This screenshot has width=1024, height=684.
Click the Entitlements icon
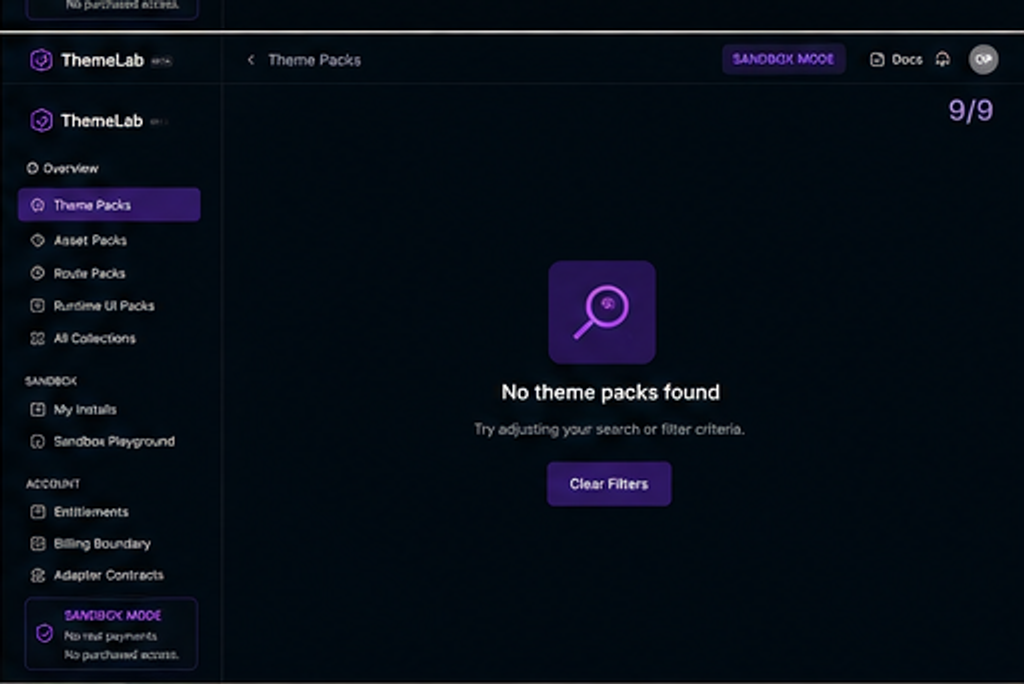click(x=38, y=512)
